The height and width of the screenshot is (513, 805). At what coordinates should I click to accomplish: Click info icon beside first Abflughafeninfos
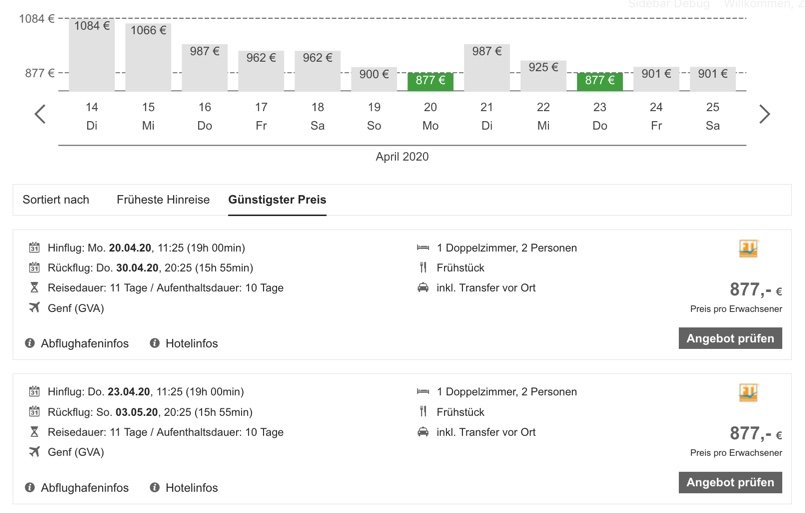coord(30,343)
